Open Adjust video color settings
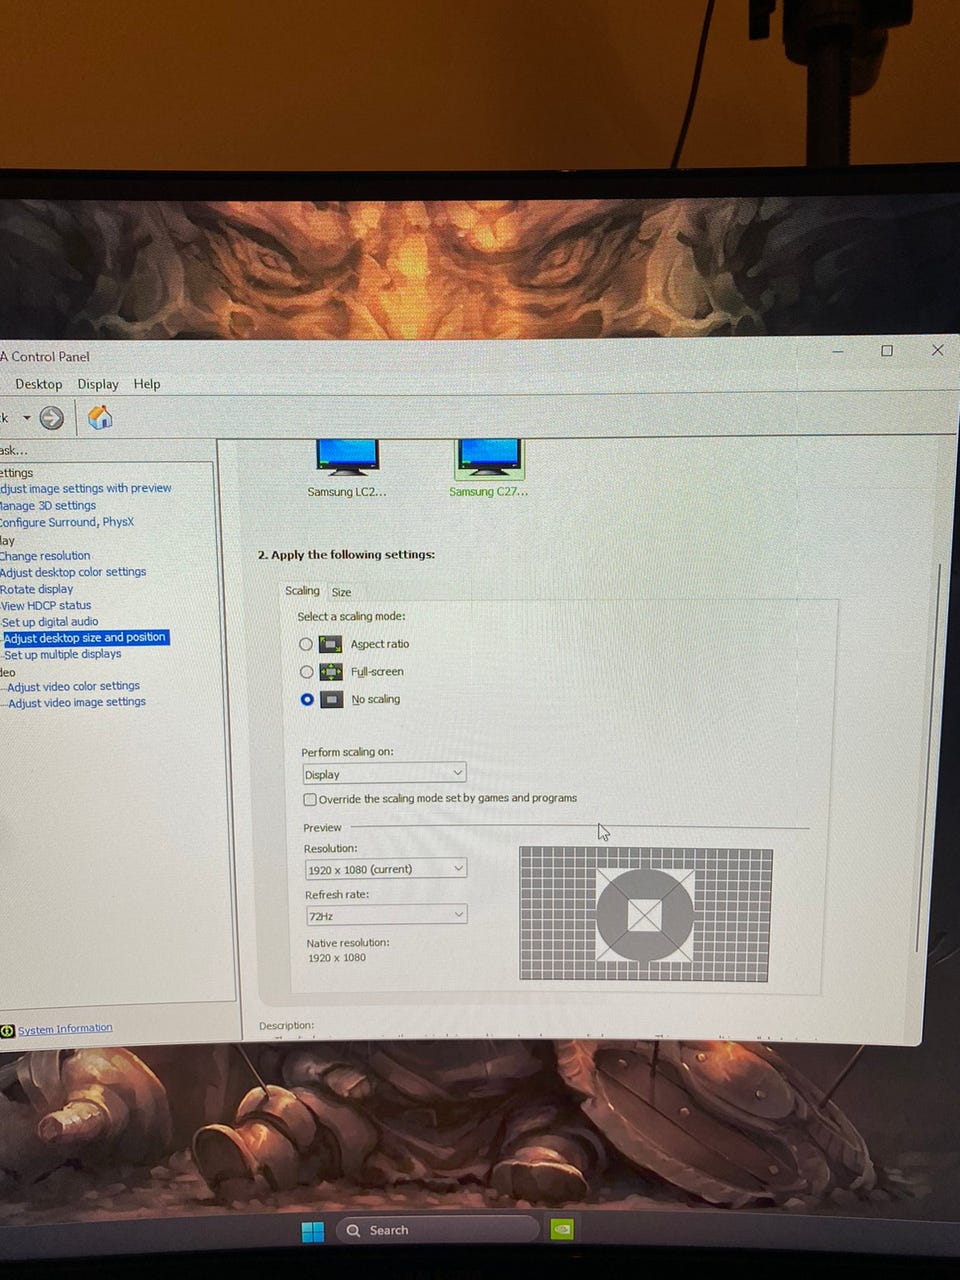 pos(74,686)
